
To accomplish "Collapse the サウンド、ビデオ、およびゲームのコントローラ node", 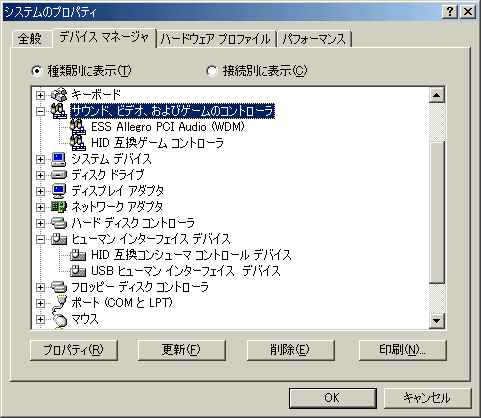I will [x=40, y=111].
